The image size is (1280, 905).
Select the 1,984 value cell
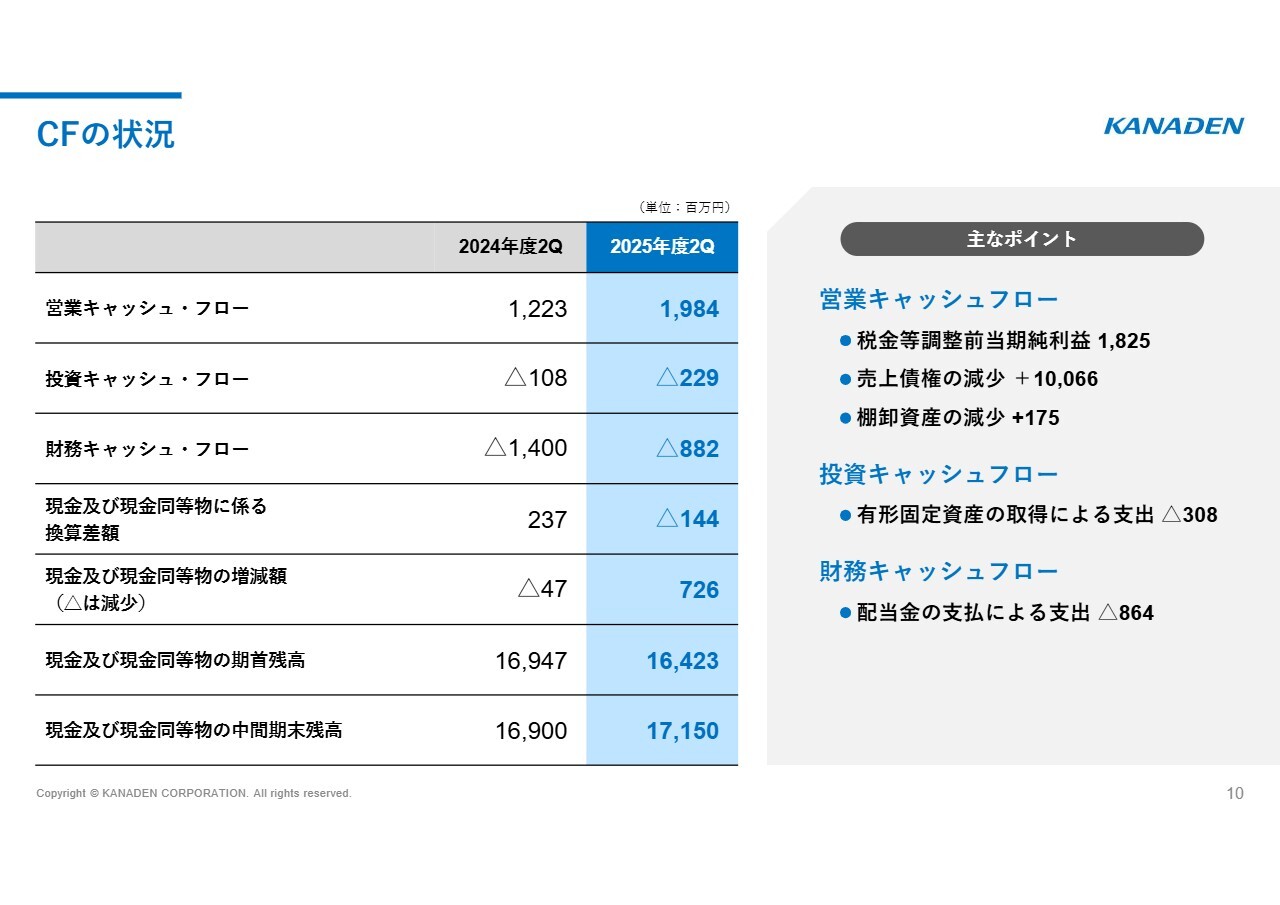coord(689,309)
